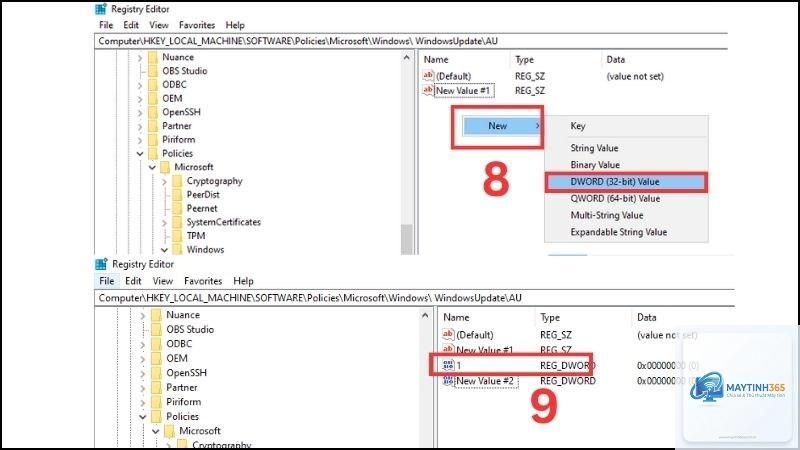Click Type column header in upper list
This screenshot has width=800, height=450.
click(x=524, y=60)
